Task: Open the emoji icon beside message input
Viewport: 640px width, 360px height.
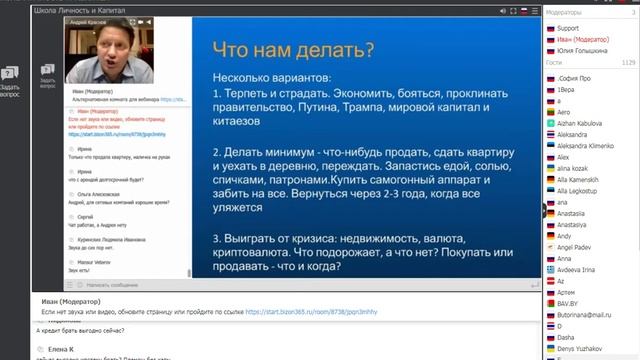Action: 80,285
